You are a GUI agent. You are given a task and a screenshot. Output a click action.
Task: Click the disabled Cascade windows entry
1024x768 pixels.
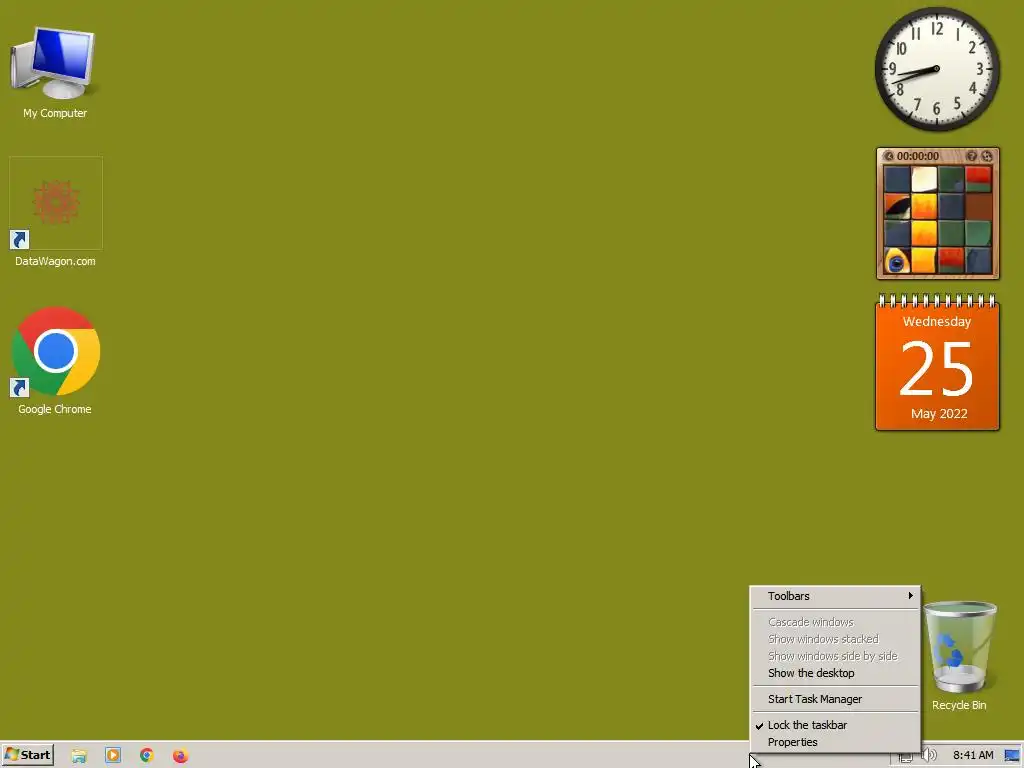tap(835, 622)
